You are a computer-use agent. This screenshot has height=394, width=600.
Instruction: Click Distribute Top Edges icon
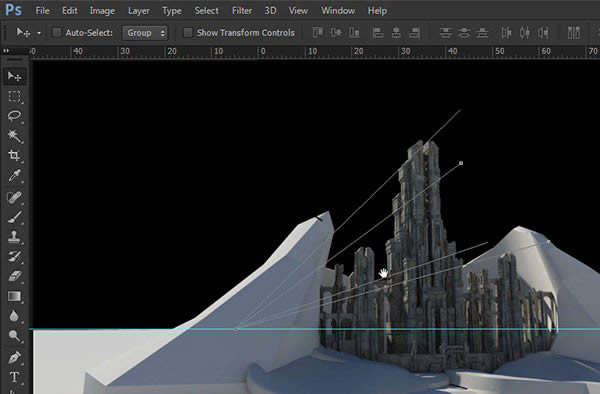[446, 33]
